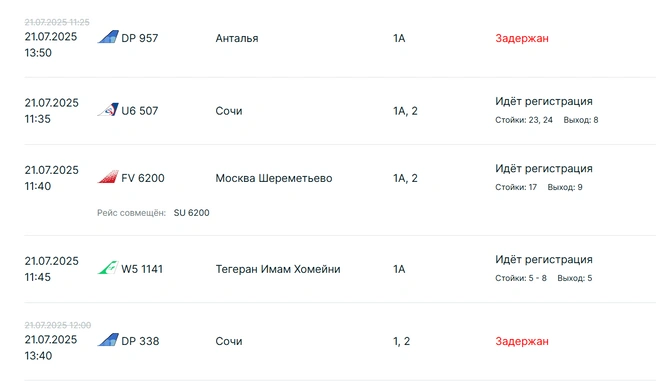
Task: Click the red Задержан status for DP 957
Action: (522, 38)
